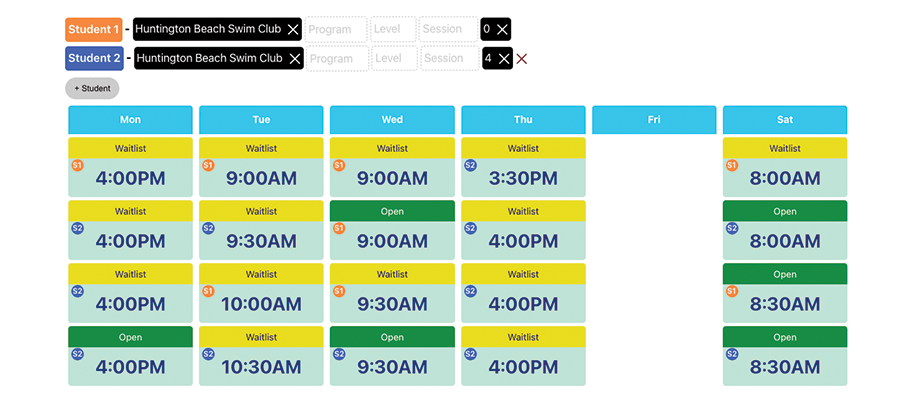This screenshot has height=400, width=920.
Task: Clear Student 1's age value 0
Action: pyautogui.click(x=502, y=30)
